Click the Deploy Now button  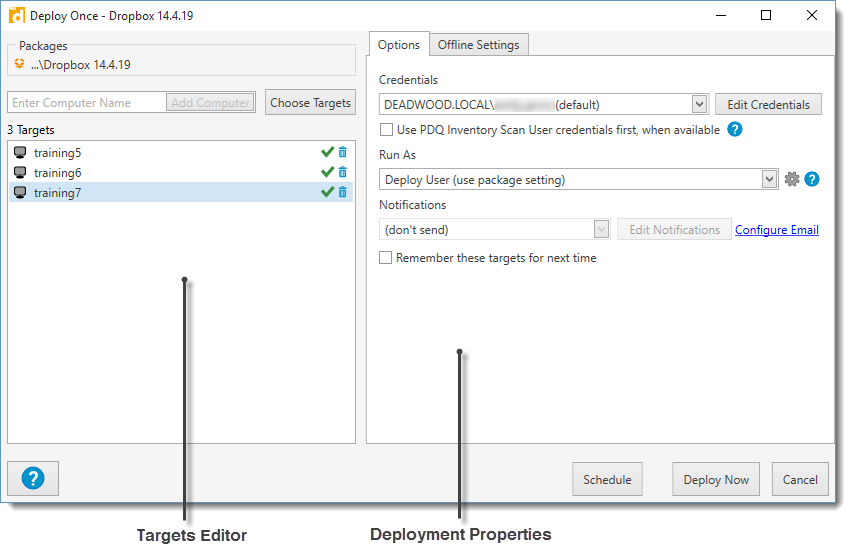click(716, 479)
